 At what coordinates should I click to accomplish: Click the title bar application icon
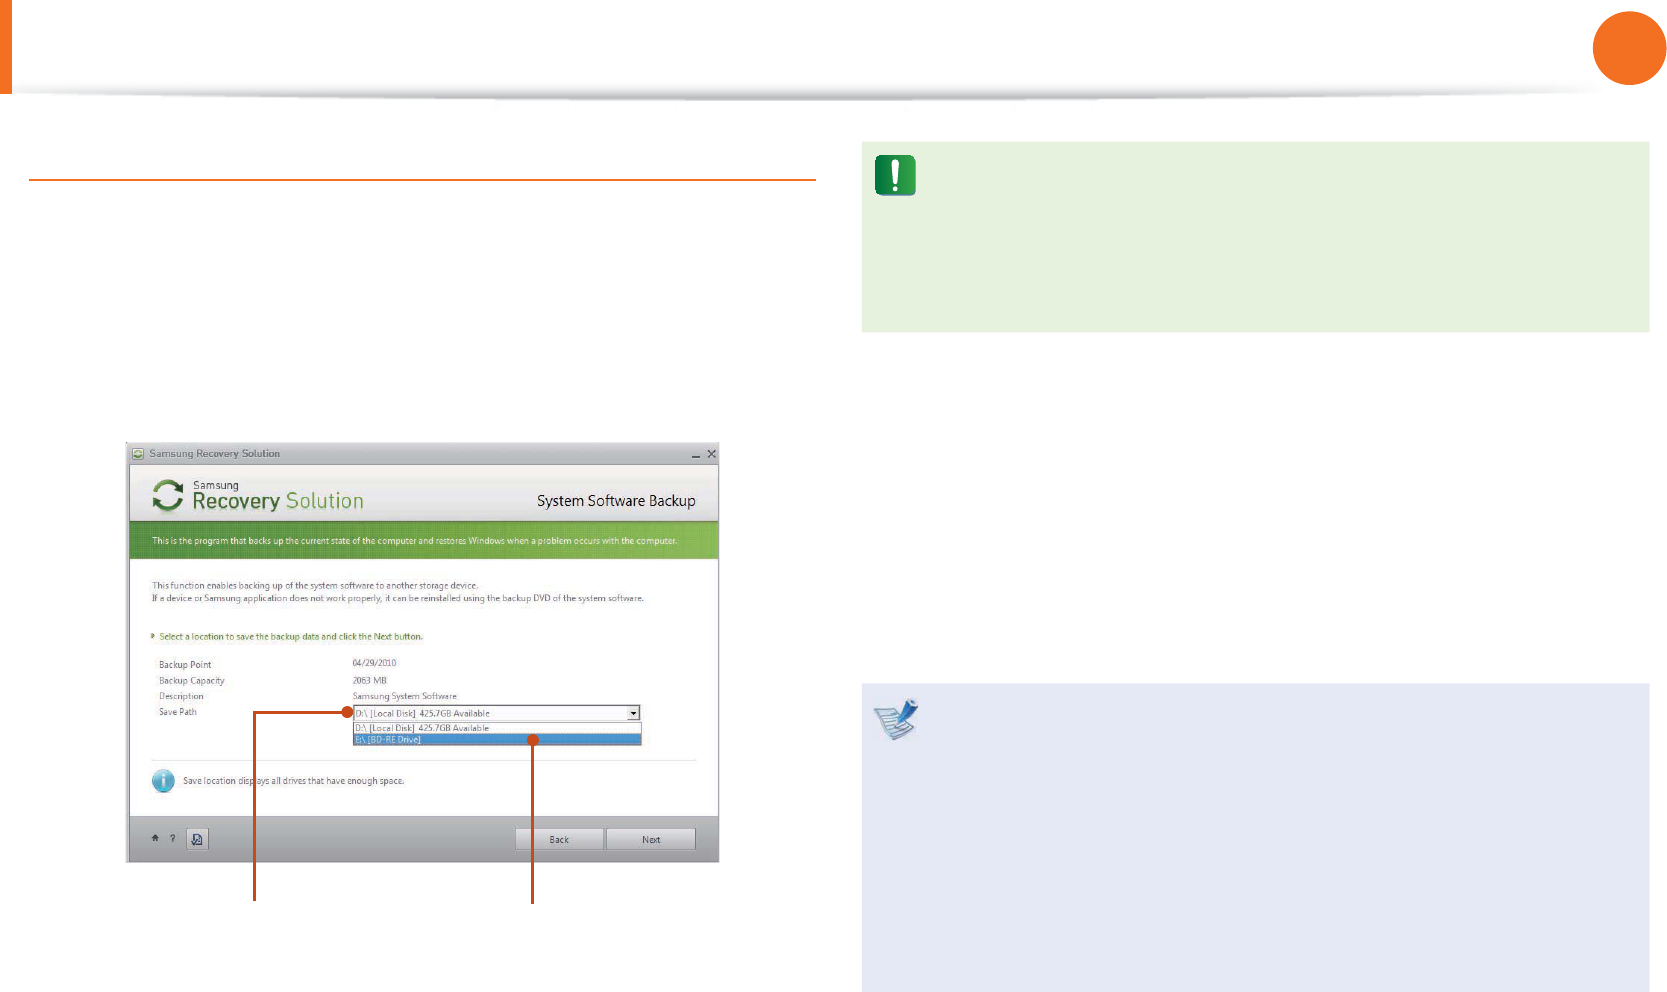138,454
